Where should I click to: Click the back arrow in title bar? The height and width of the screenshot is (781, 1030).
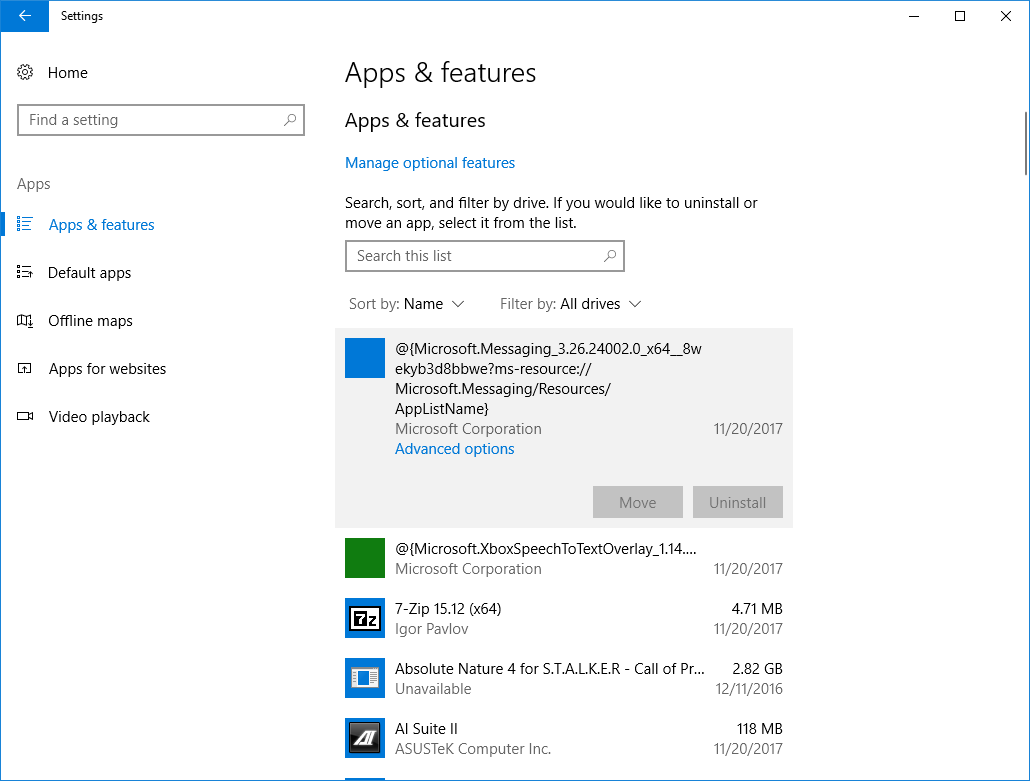[x=24, y=16]
